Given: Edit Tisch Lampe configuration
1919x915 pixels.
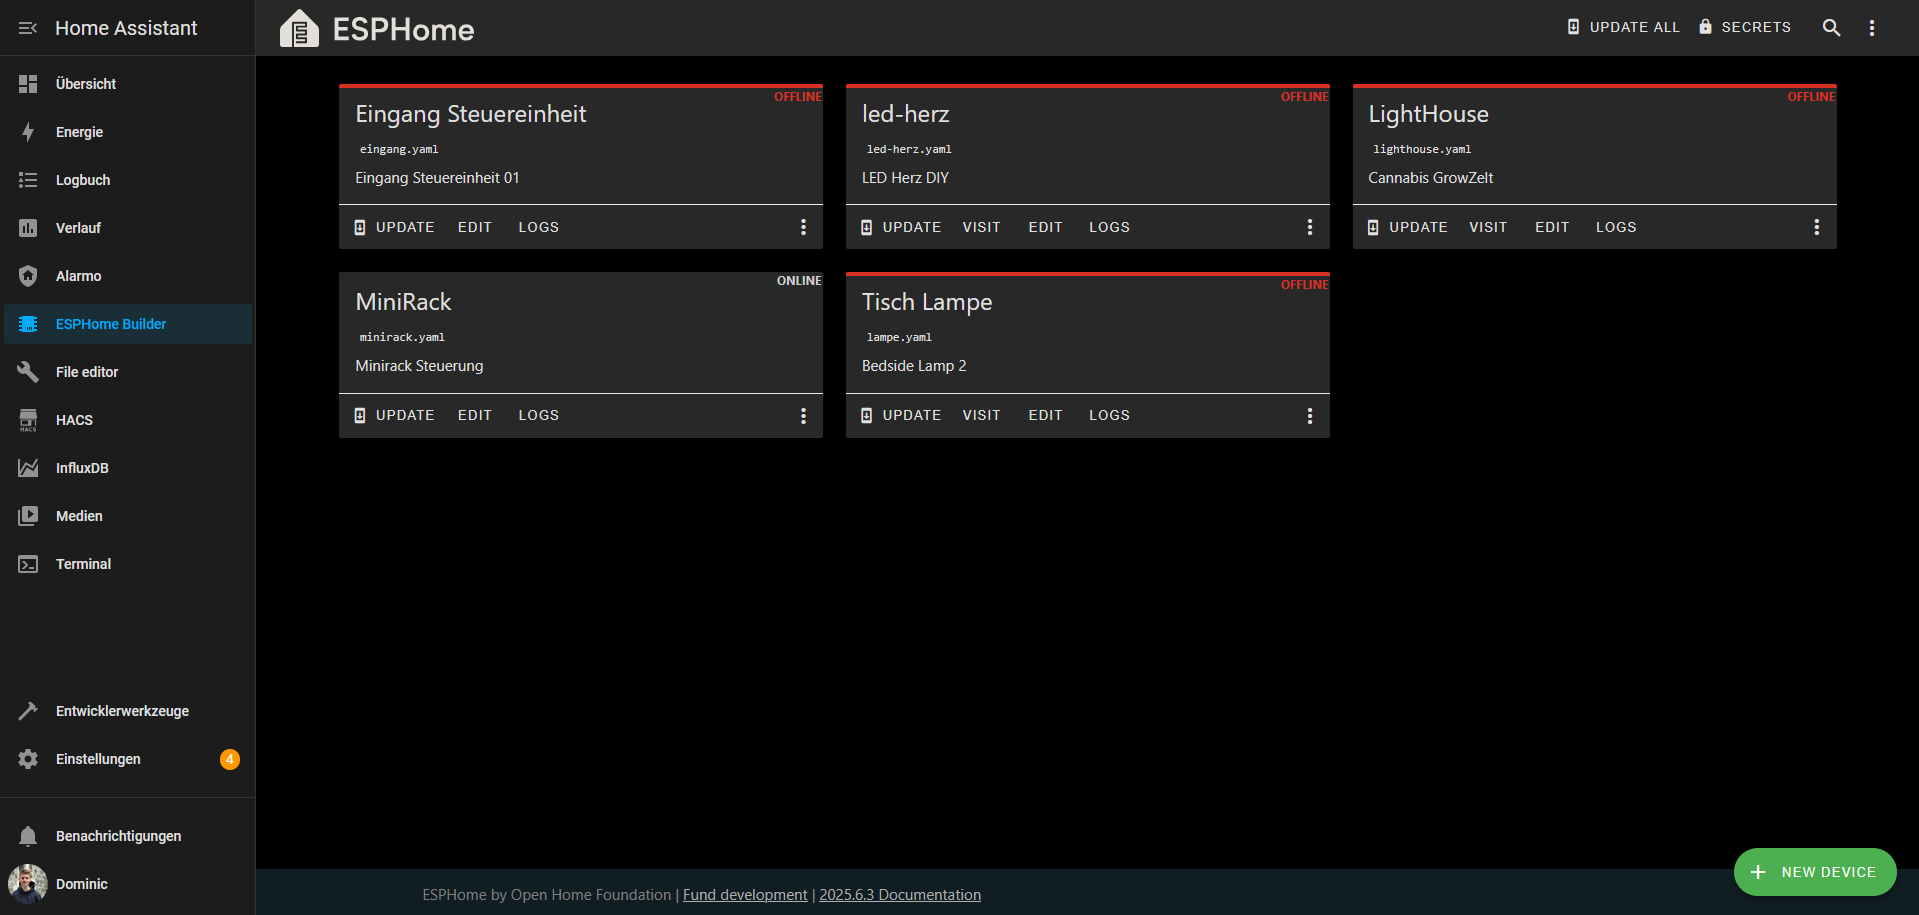Looking at the screenshot, I should point(1046,415).
